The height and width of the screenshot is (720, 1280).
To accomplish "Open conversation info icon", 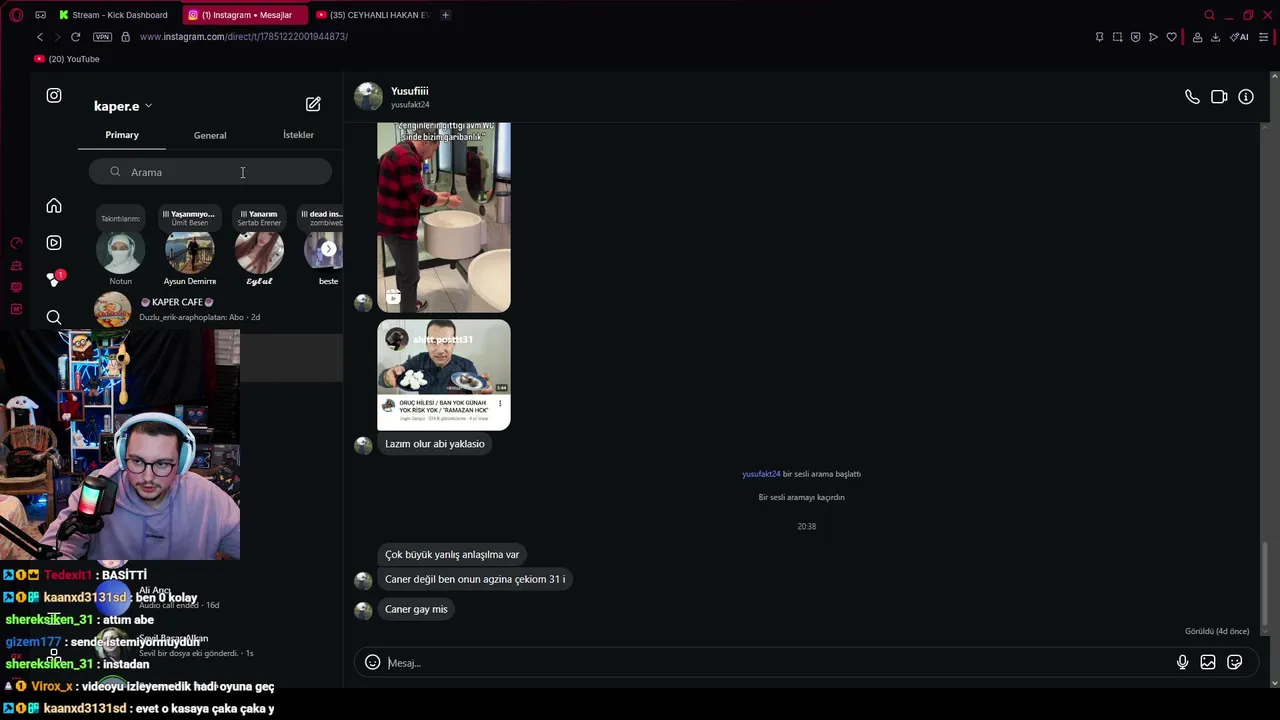I will click(x=1246, y=97).
